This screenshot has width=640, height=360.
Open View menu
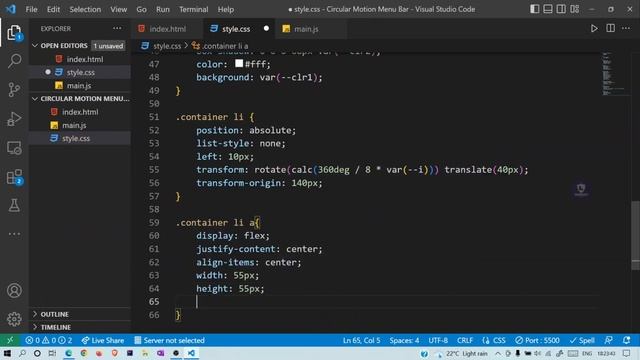(x=118, y=9)
